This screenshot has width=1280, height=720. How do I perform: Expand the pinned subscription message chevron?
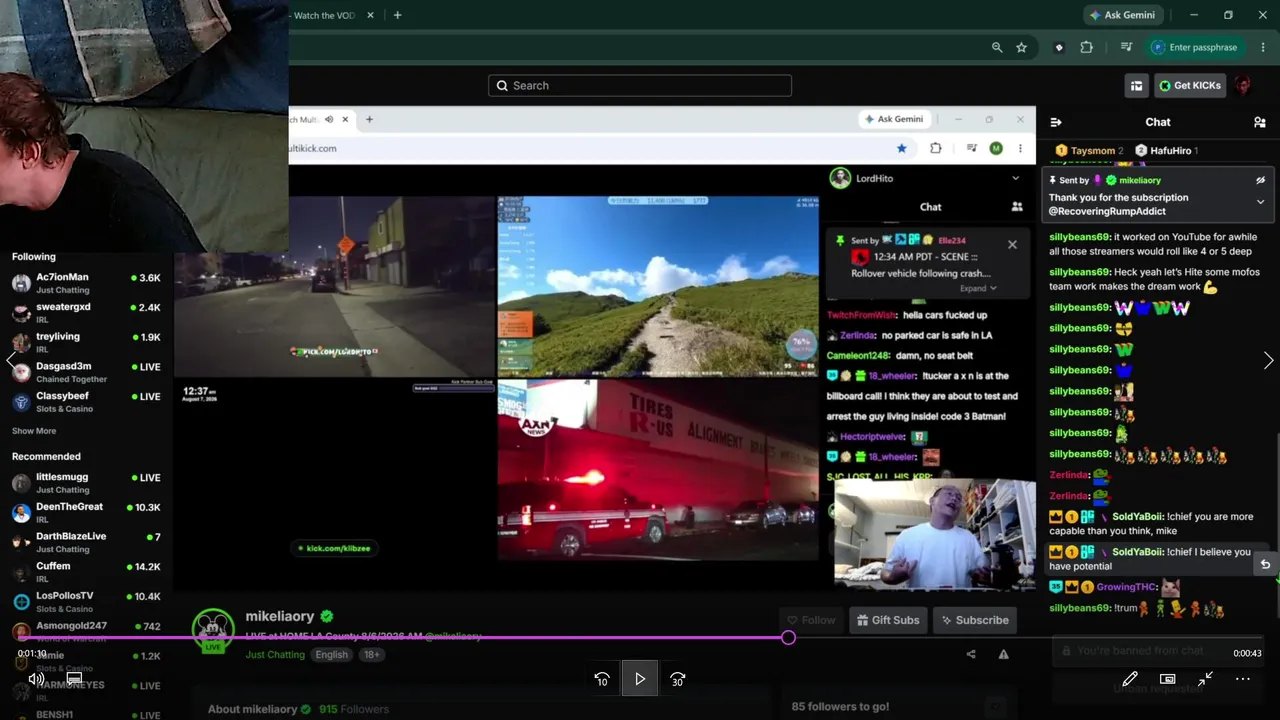1260,202
